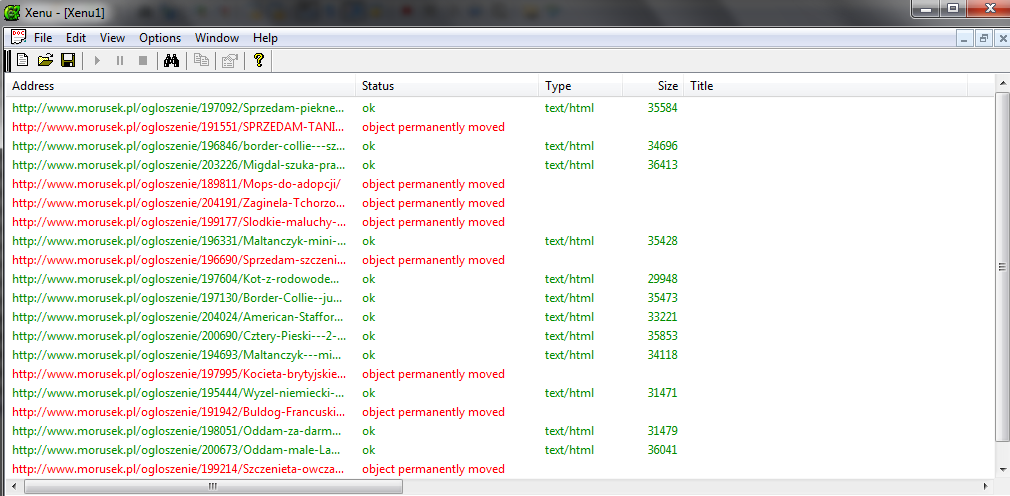Click the size value 36041
This screenshot has width=1010, height=496.
(x=662, y=450)
